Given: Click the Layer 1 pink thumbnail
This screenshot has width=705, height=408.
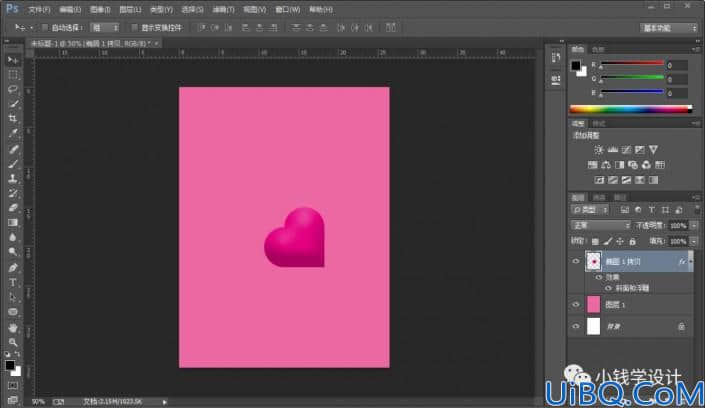Looking at the screenshot, I should pos(593,305).
